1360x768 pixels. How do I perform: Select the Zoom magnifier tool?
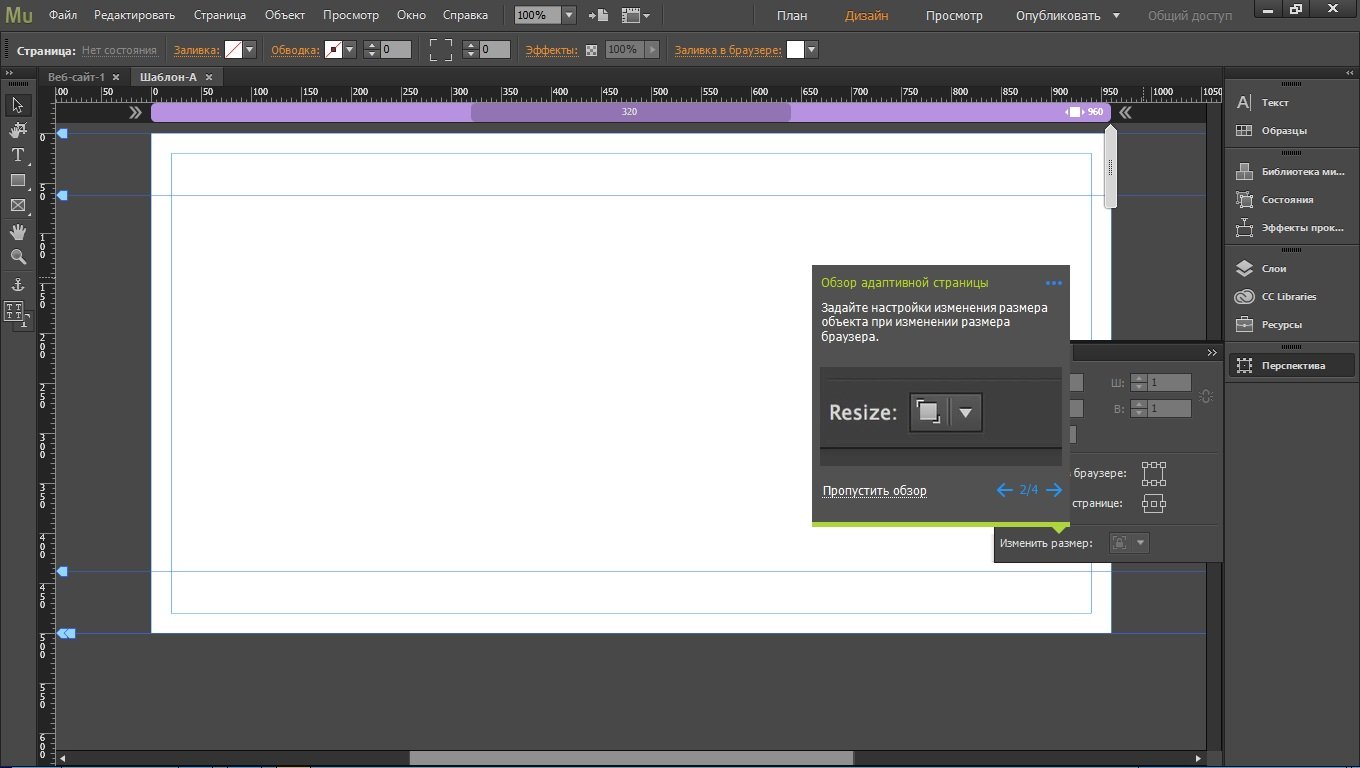pyautogui.click(x=18, y=257)
